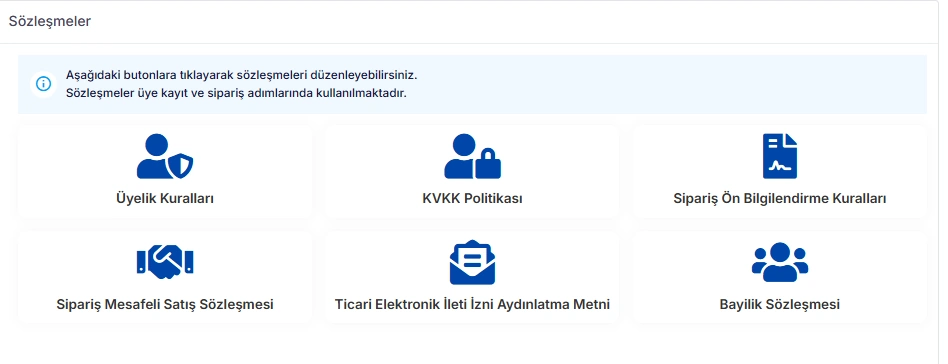Viewport: 948px width, 364px height.
Task: Click the text 'Aşağıdaki butonlara tıklayarak sözleşmeleri düzenleyebilirsiniz.'
Action: pyautogui.click(x=242, y=77)
